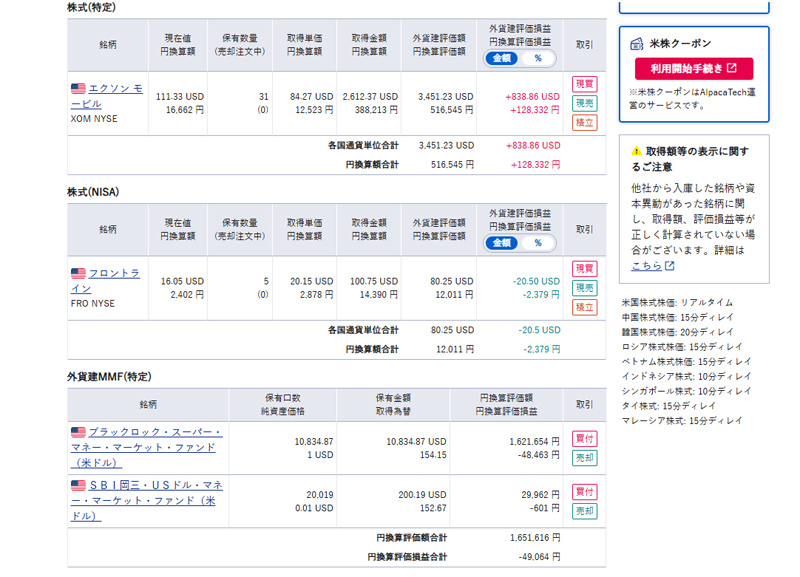Click ロシア株式株価: 15分ディレイ text
The height and width of the screenshot is (577, 800).
tap(682, 347)
